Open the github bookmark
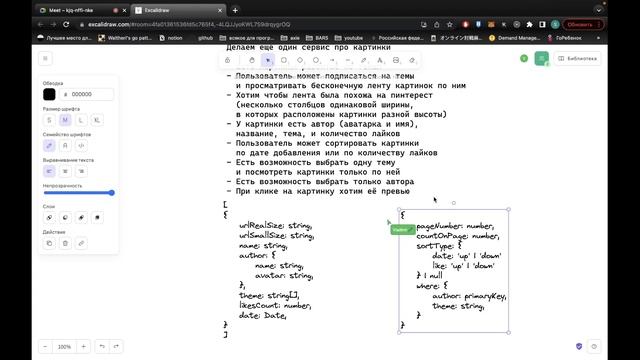 point(205,38)
